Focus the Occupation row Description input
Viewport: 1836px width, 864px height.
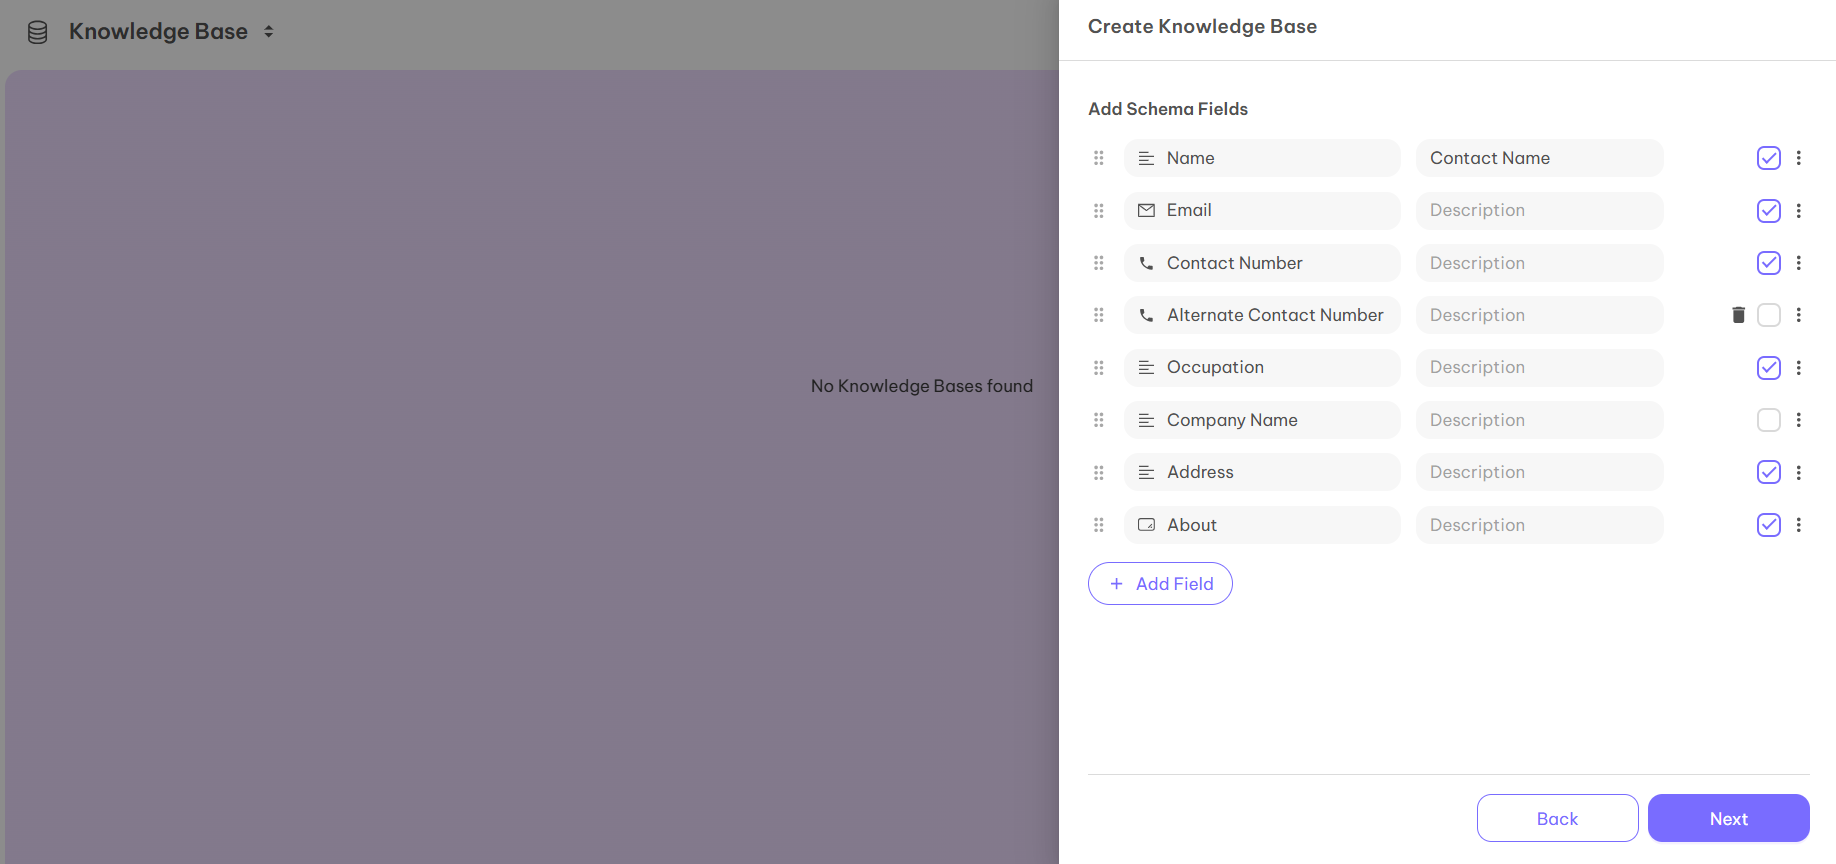coord(1540,368)
